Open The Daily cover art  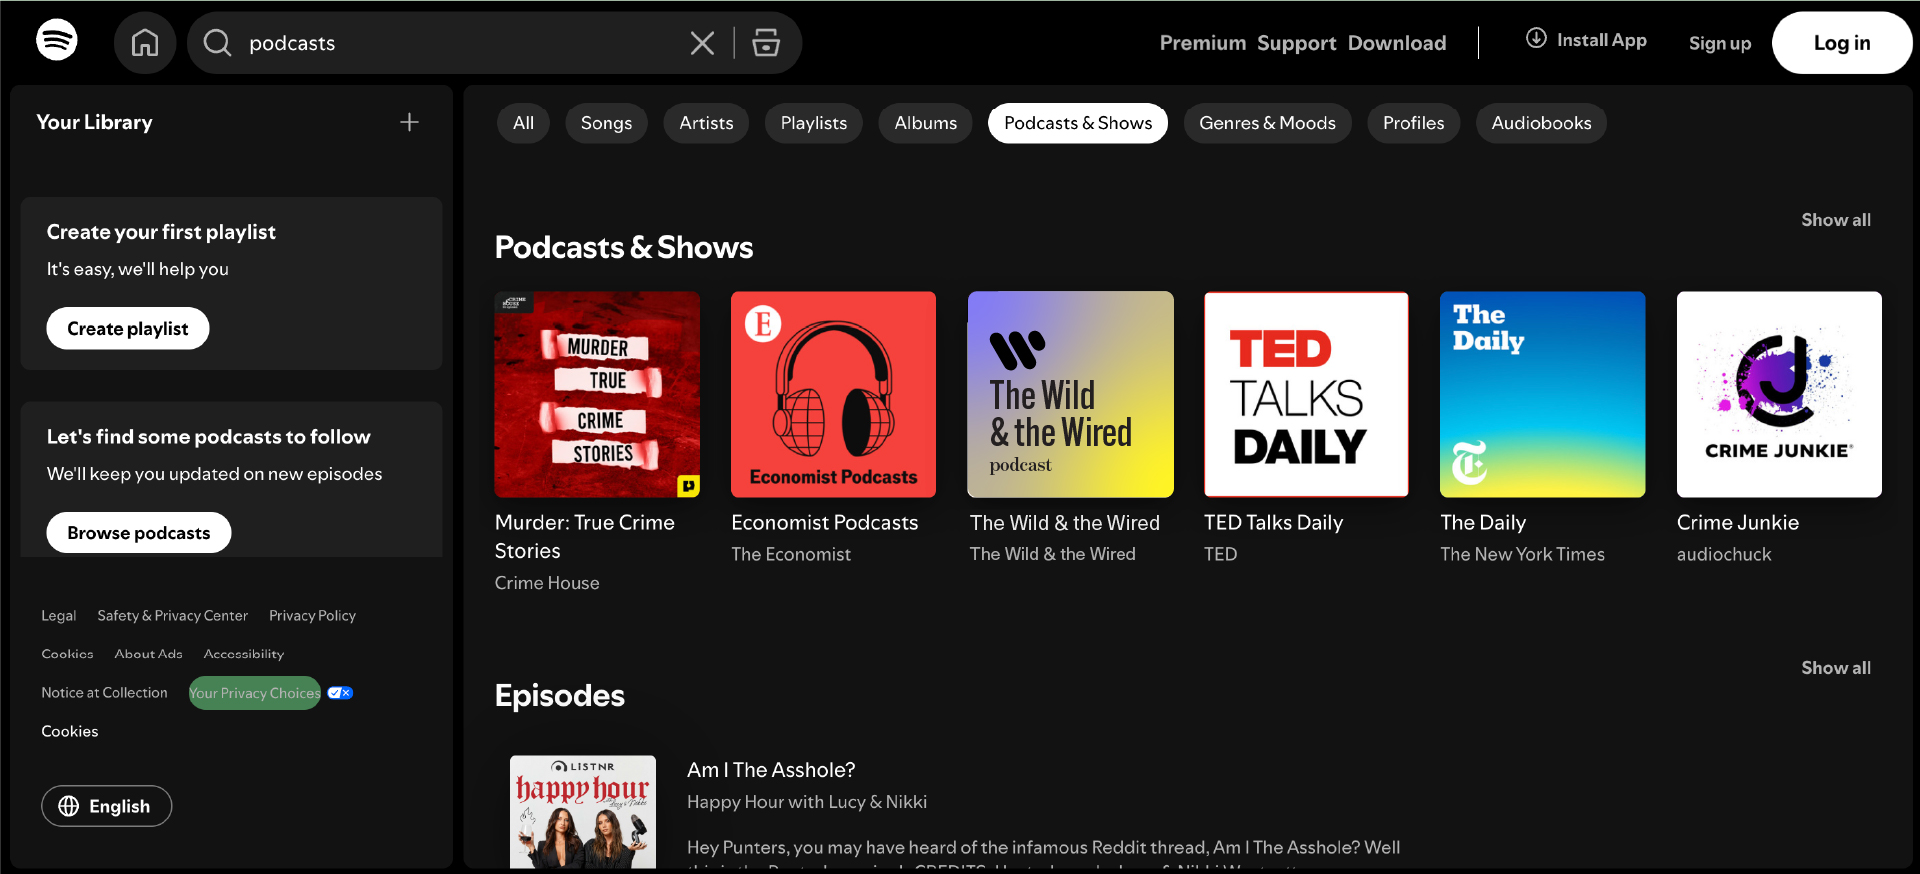[x=1542, y=394]
